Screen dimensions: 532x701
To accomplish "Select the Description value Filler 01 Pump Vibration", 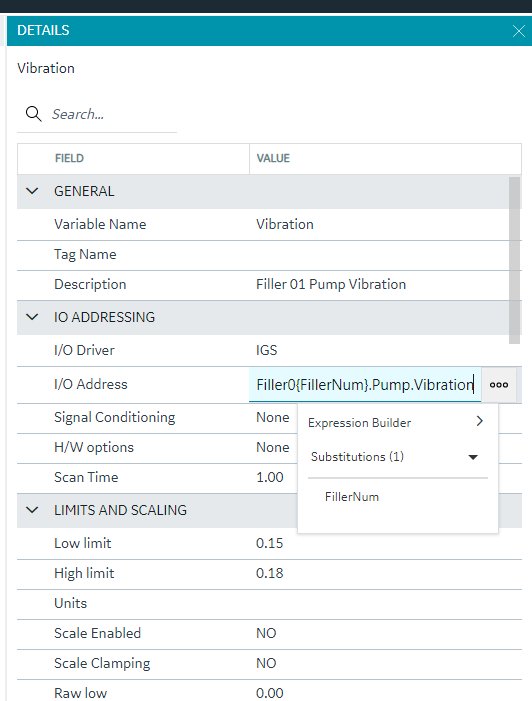I will pos(331,284).
